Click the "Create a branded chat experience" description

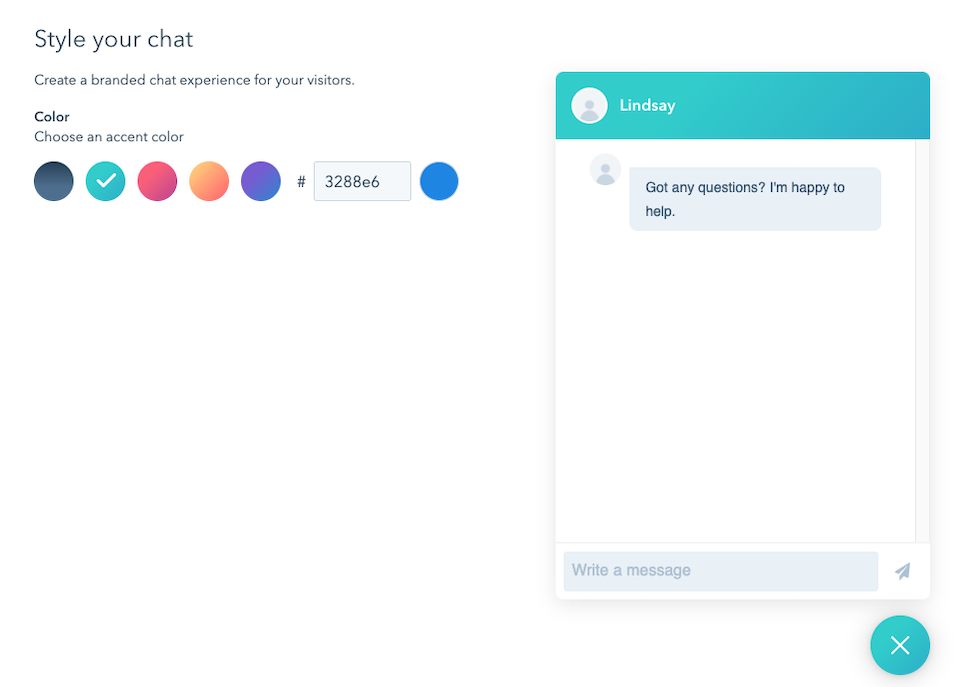coord(194,80)
